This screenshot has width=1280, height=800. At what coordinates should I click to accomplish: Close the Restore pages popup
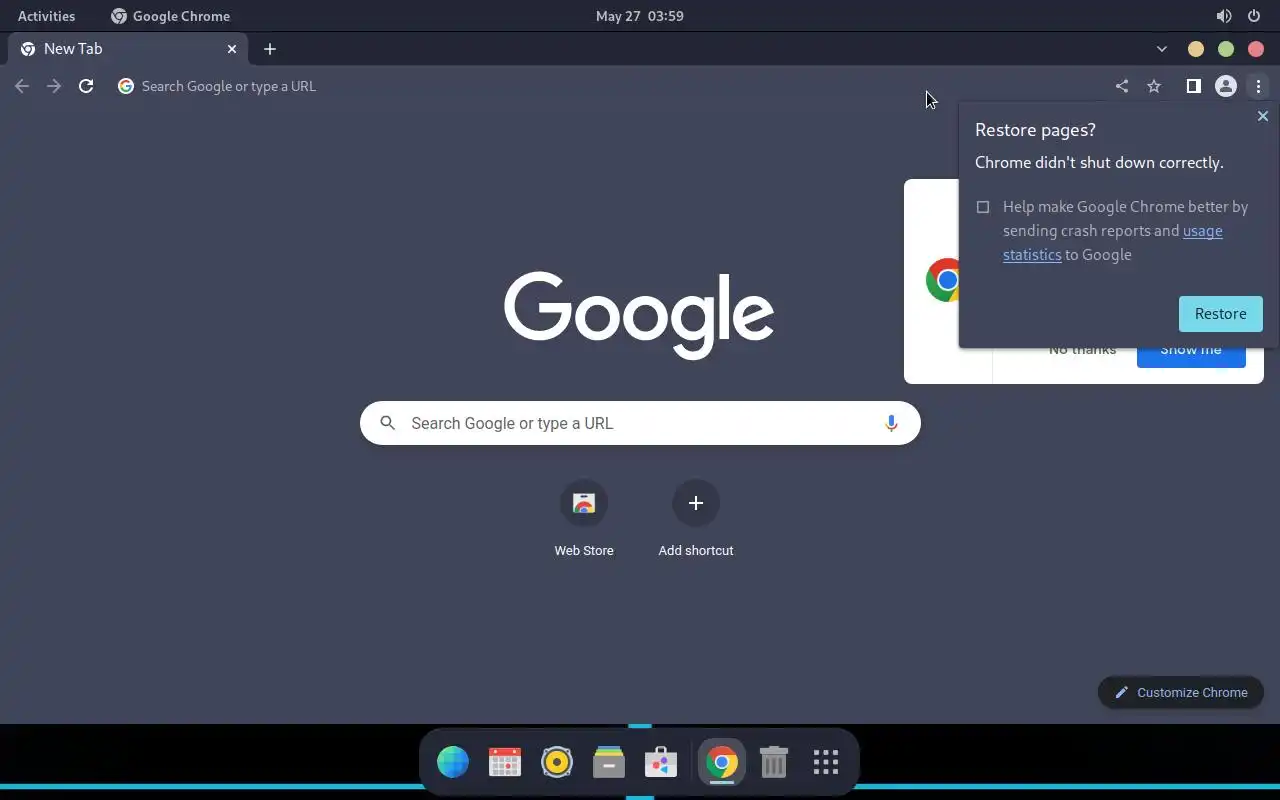tap(1262, 116)
